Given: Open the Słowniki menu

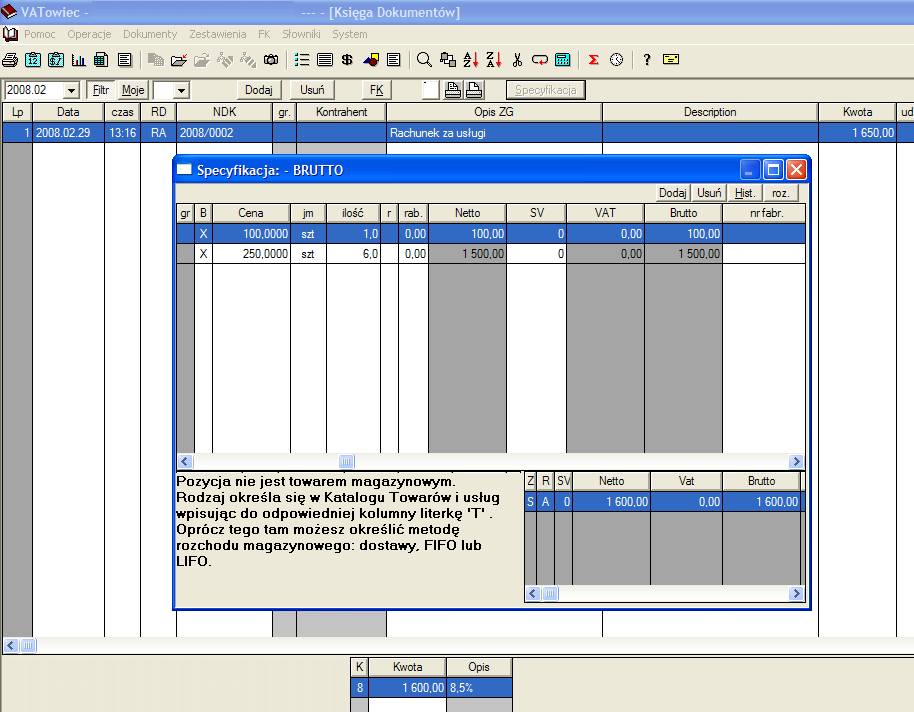Looking at the screenshot, I should (x=301, y=34).
